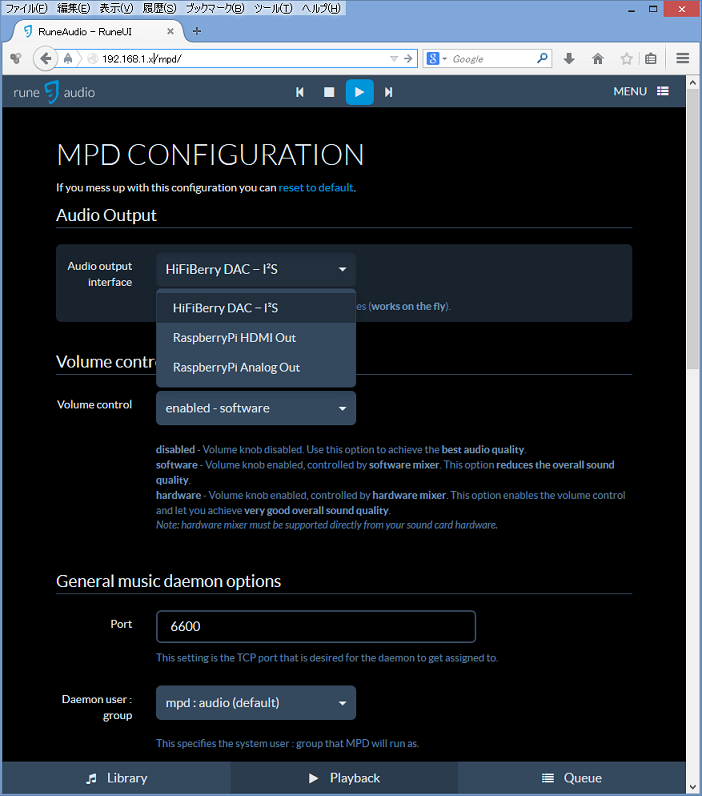The image size is (702, 796).
Task: Open Daemon user : group dropdown
Action: pos(256,703)
